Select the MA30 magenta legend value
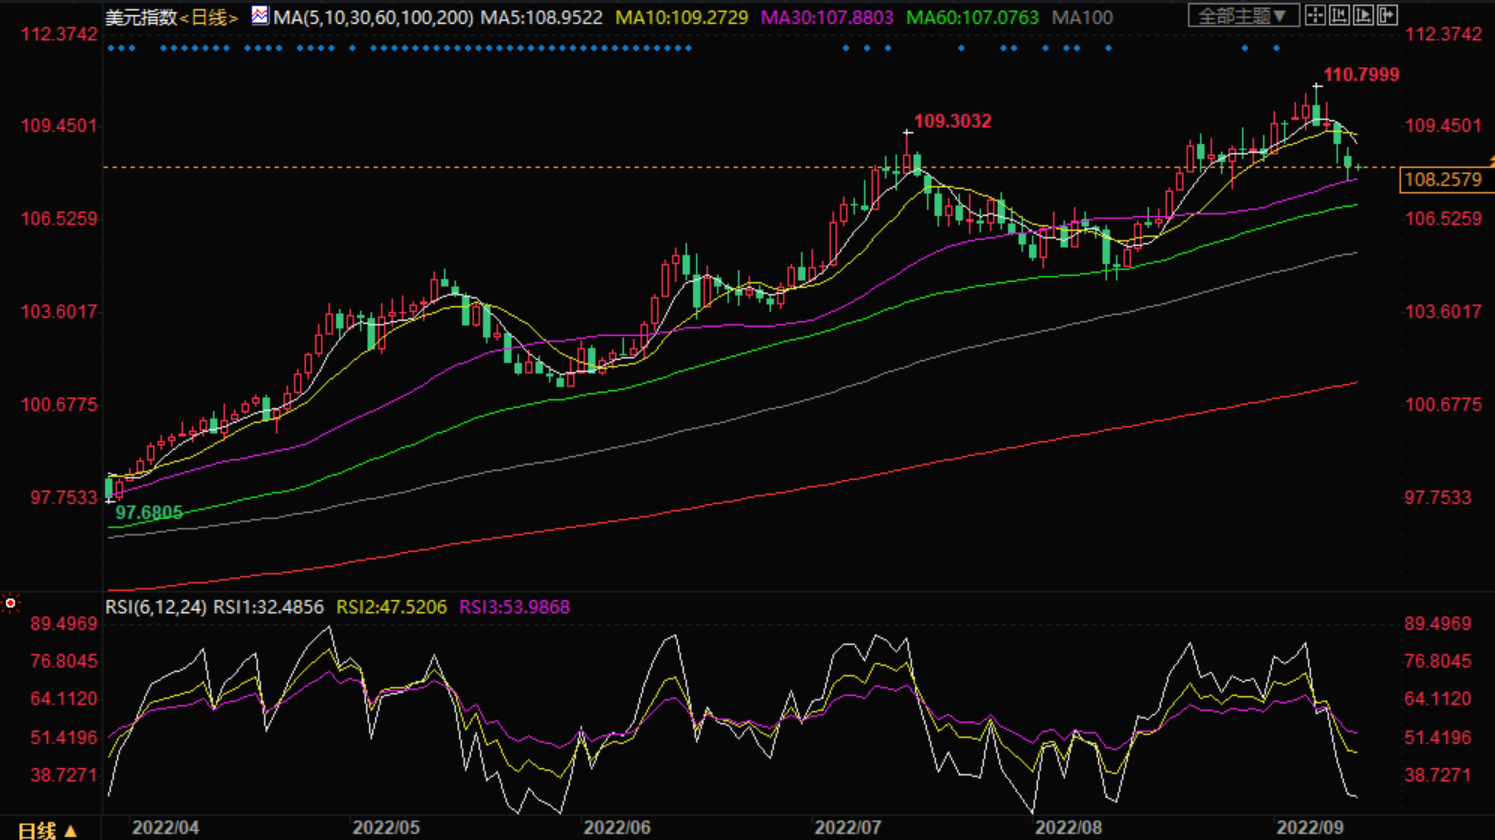 point(827,18)
